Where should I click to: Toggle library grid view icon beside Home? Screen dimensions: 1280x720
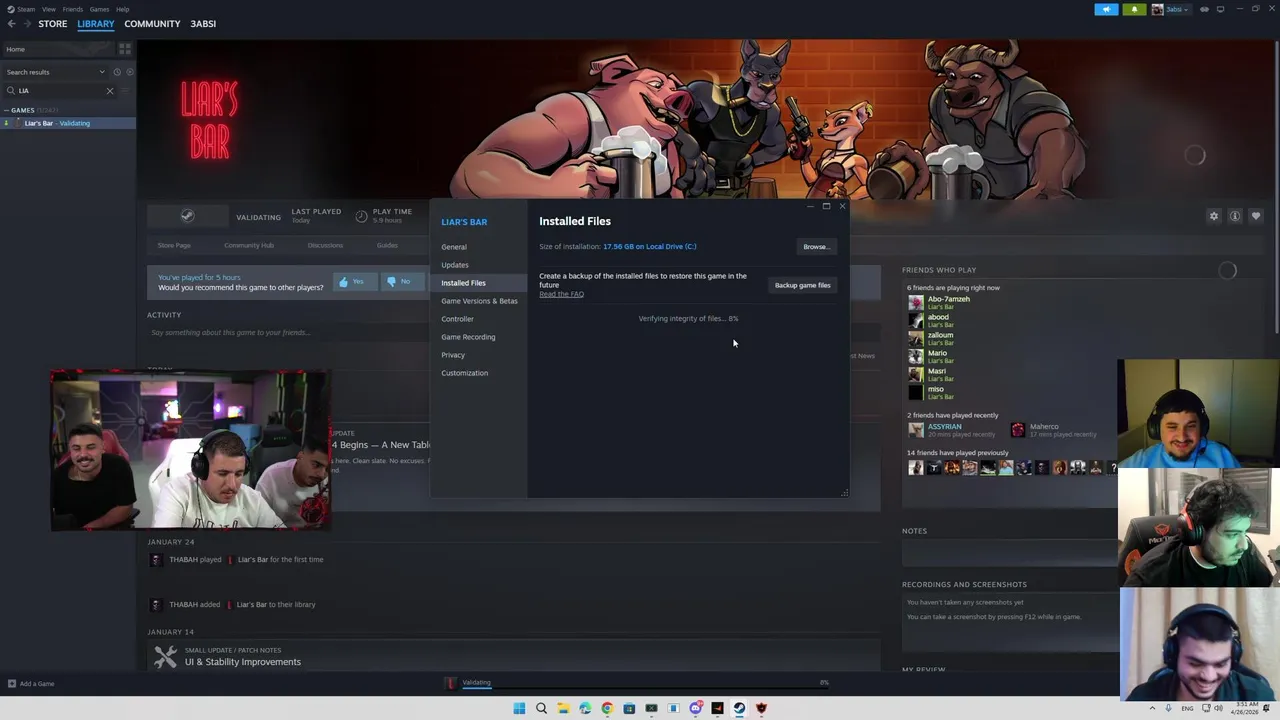coord(125,49)
